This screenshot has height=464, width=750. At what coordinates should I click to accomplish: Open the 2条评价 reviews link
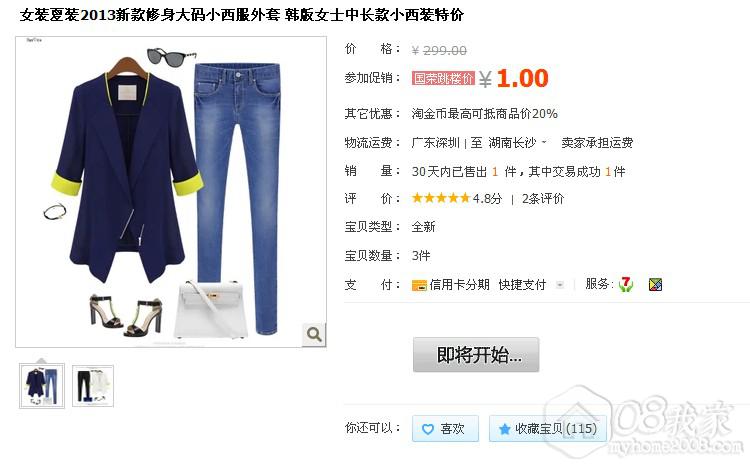point(543,199)
